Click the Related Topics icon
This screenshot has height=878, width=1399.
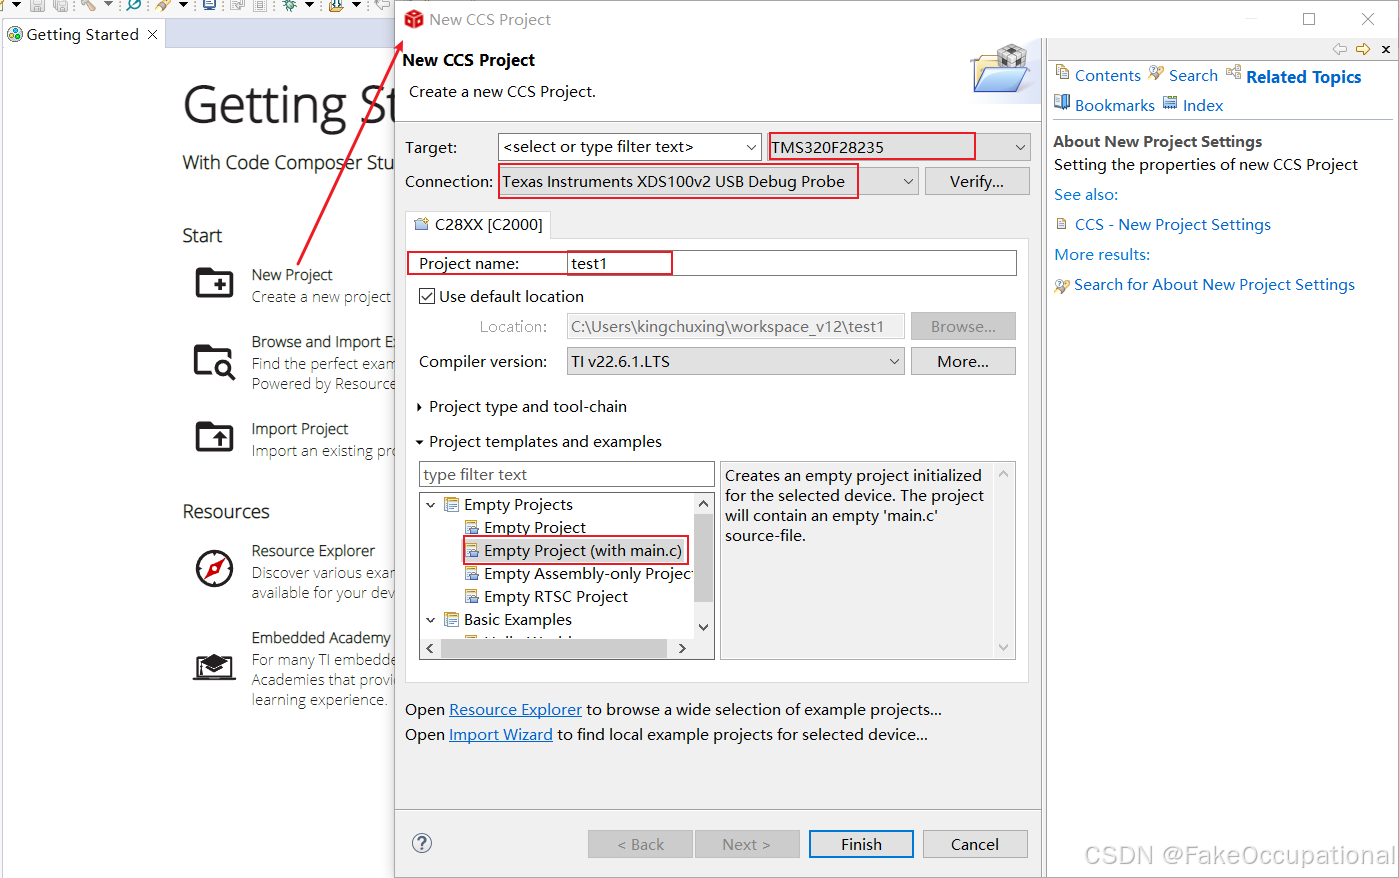coord(1234,72)
